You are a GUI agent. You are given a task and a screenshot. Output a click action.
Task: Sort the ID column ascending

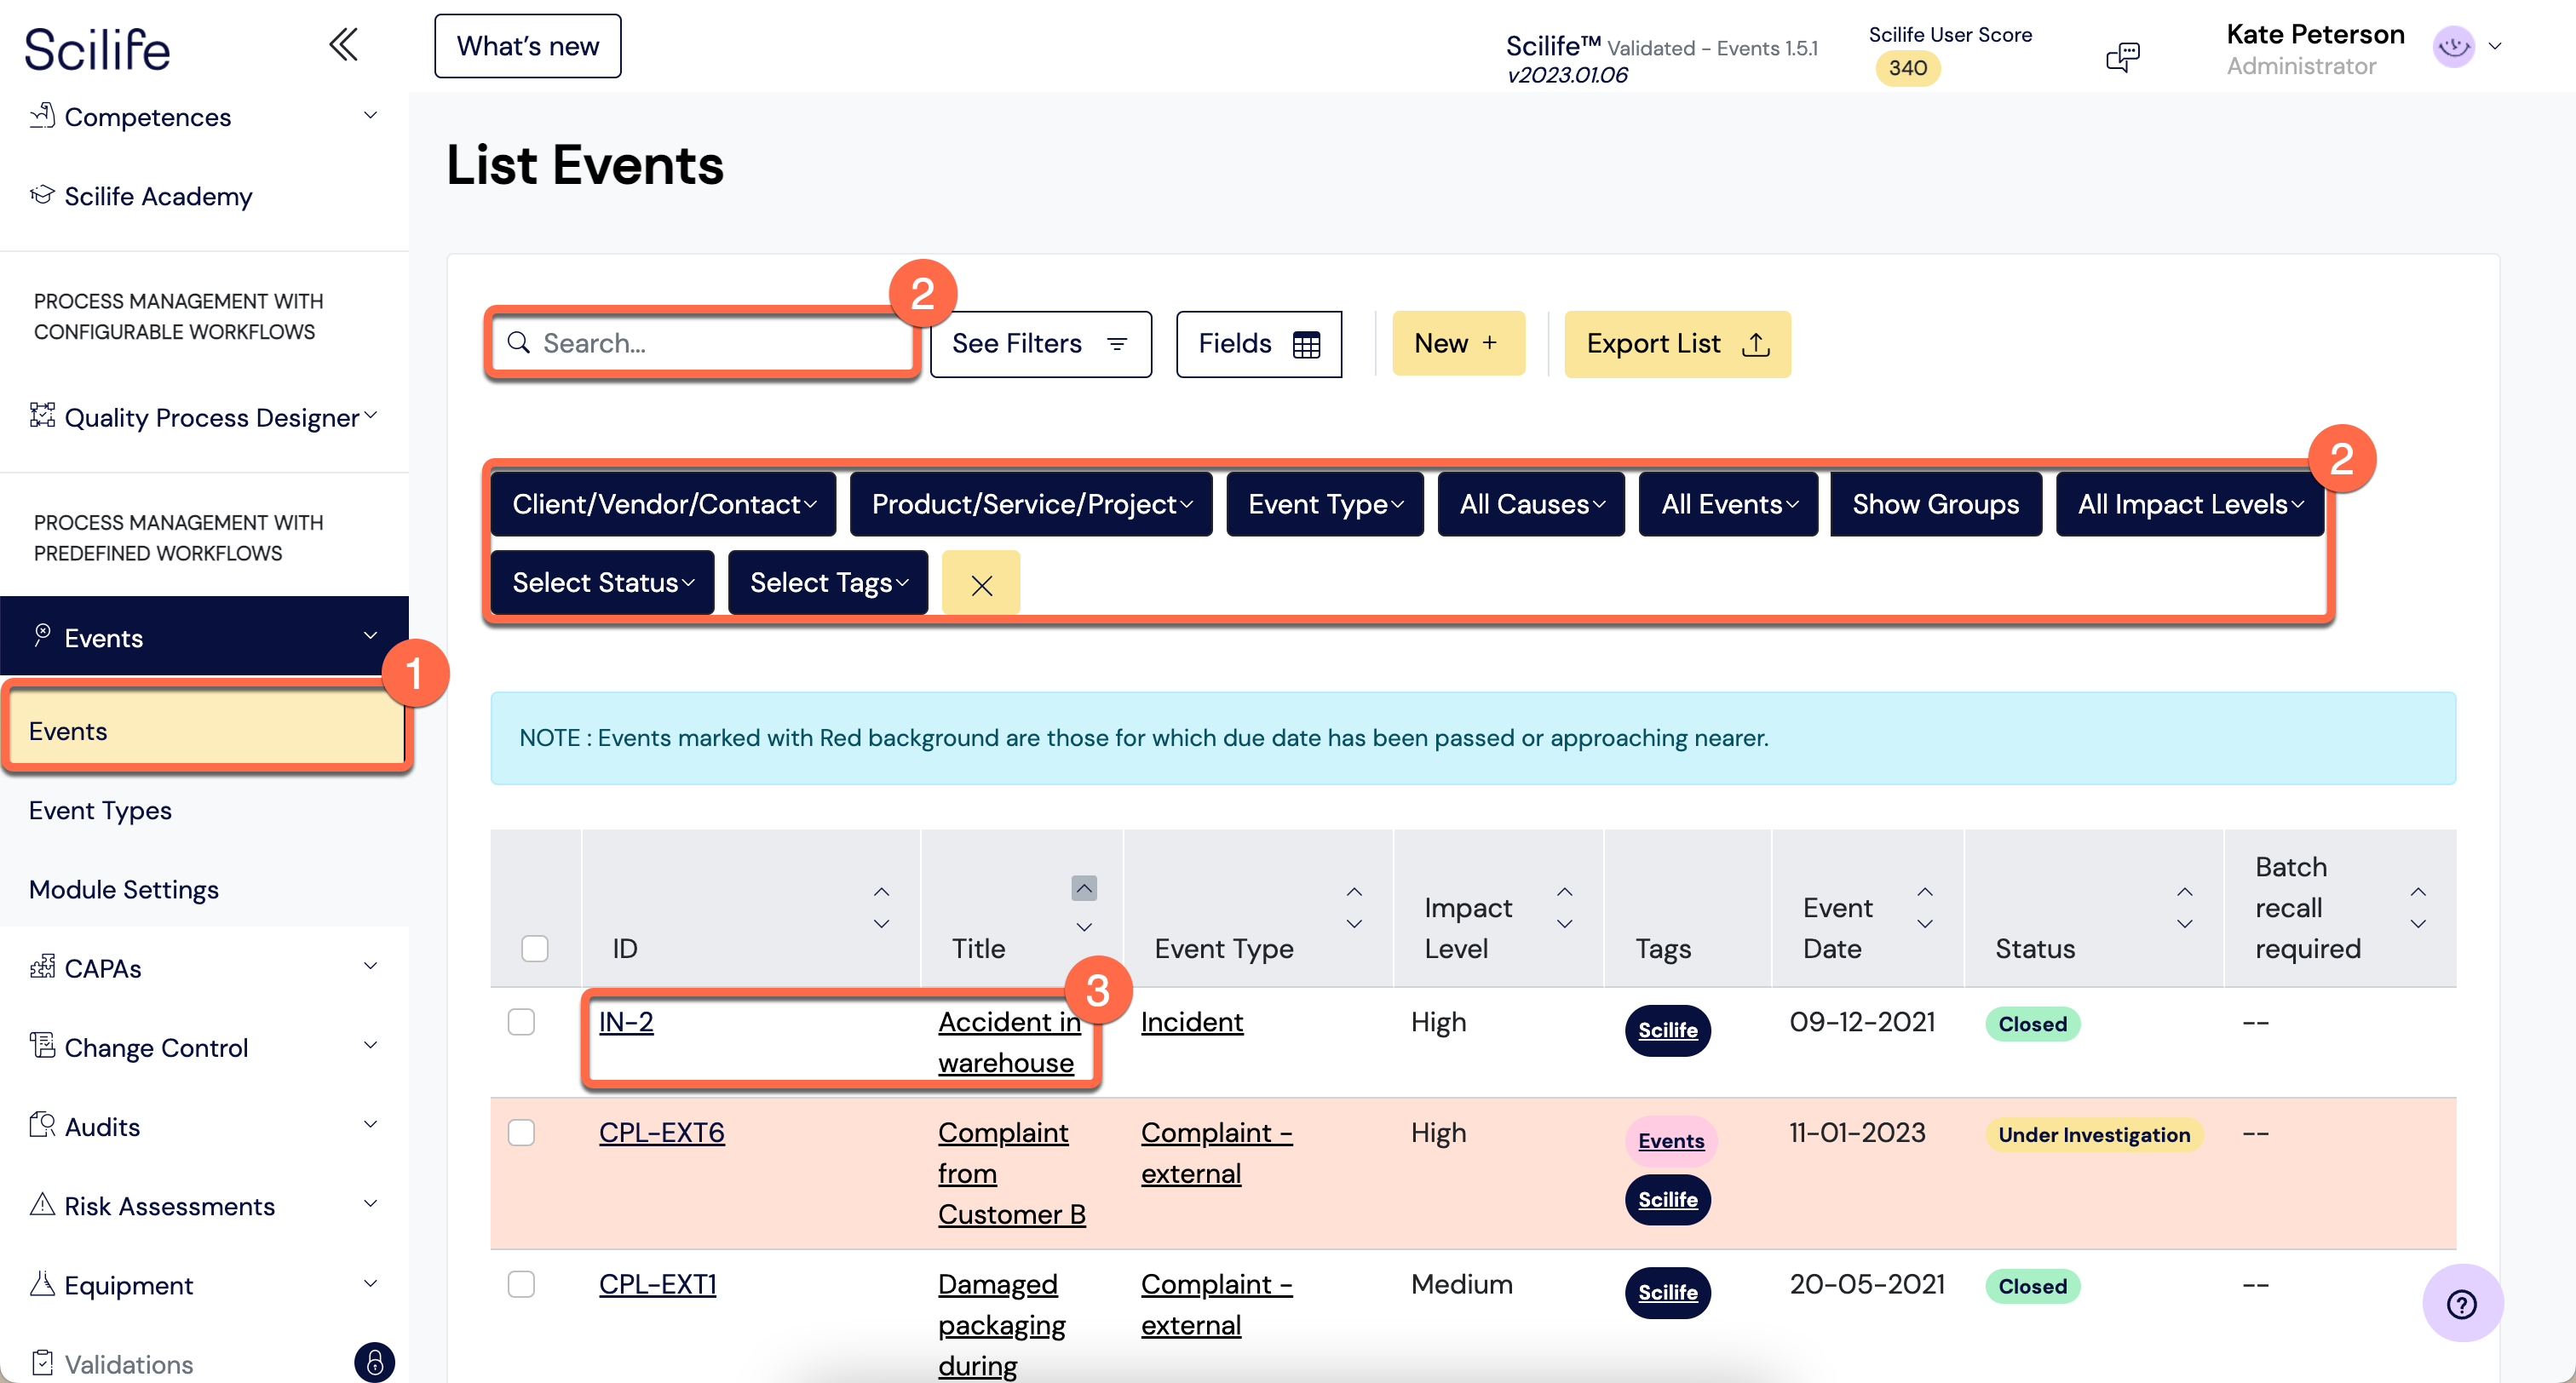[x=881, y=892]
